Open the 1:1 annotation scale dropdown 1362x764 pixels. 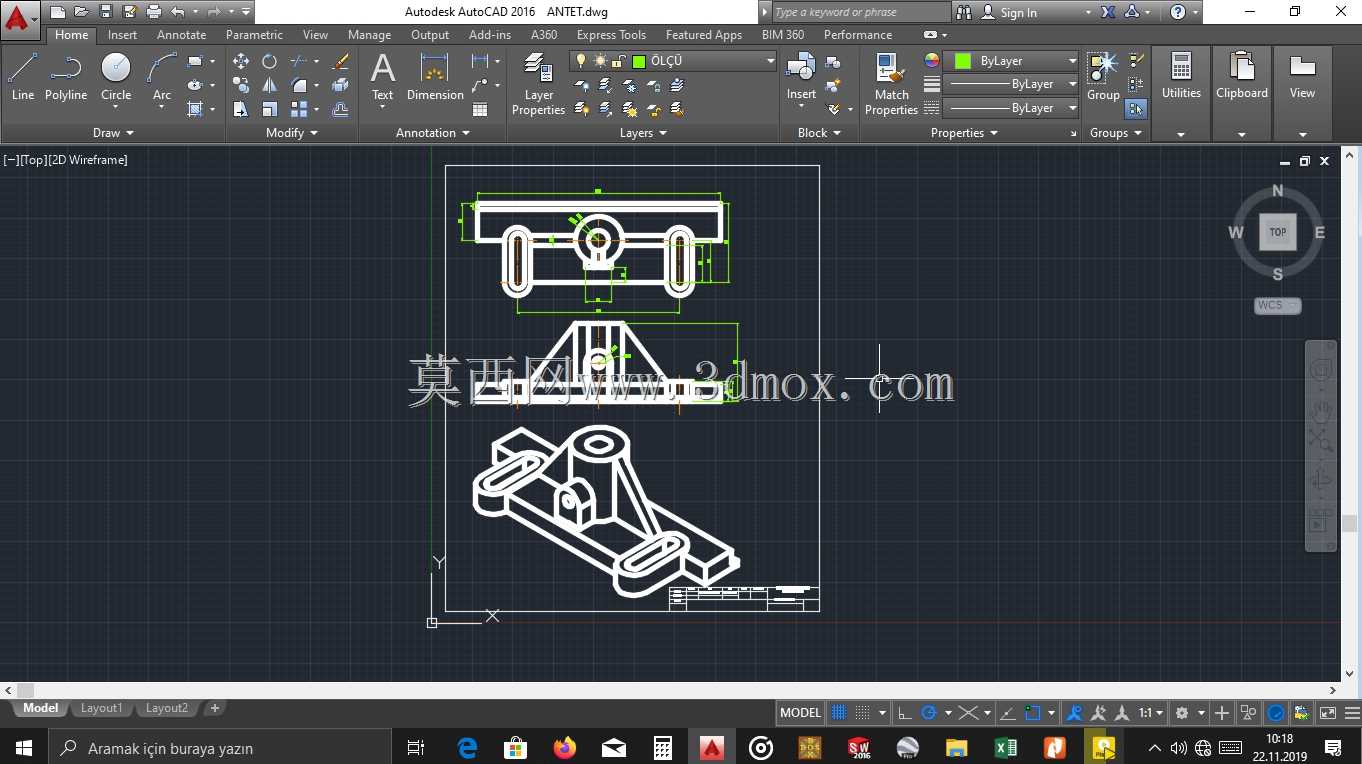point(1152,713)
